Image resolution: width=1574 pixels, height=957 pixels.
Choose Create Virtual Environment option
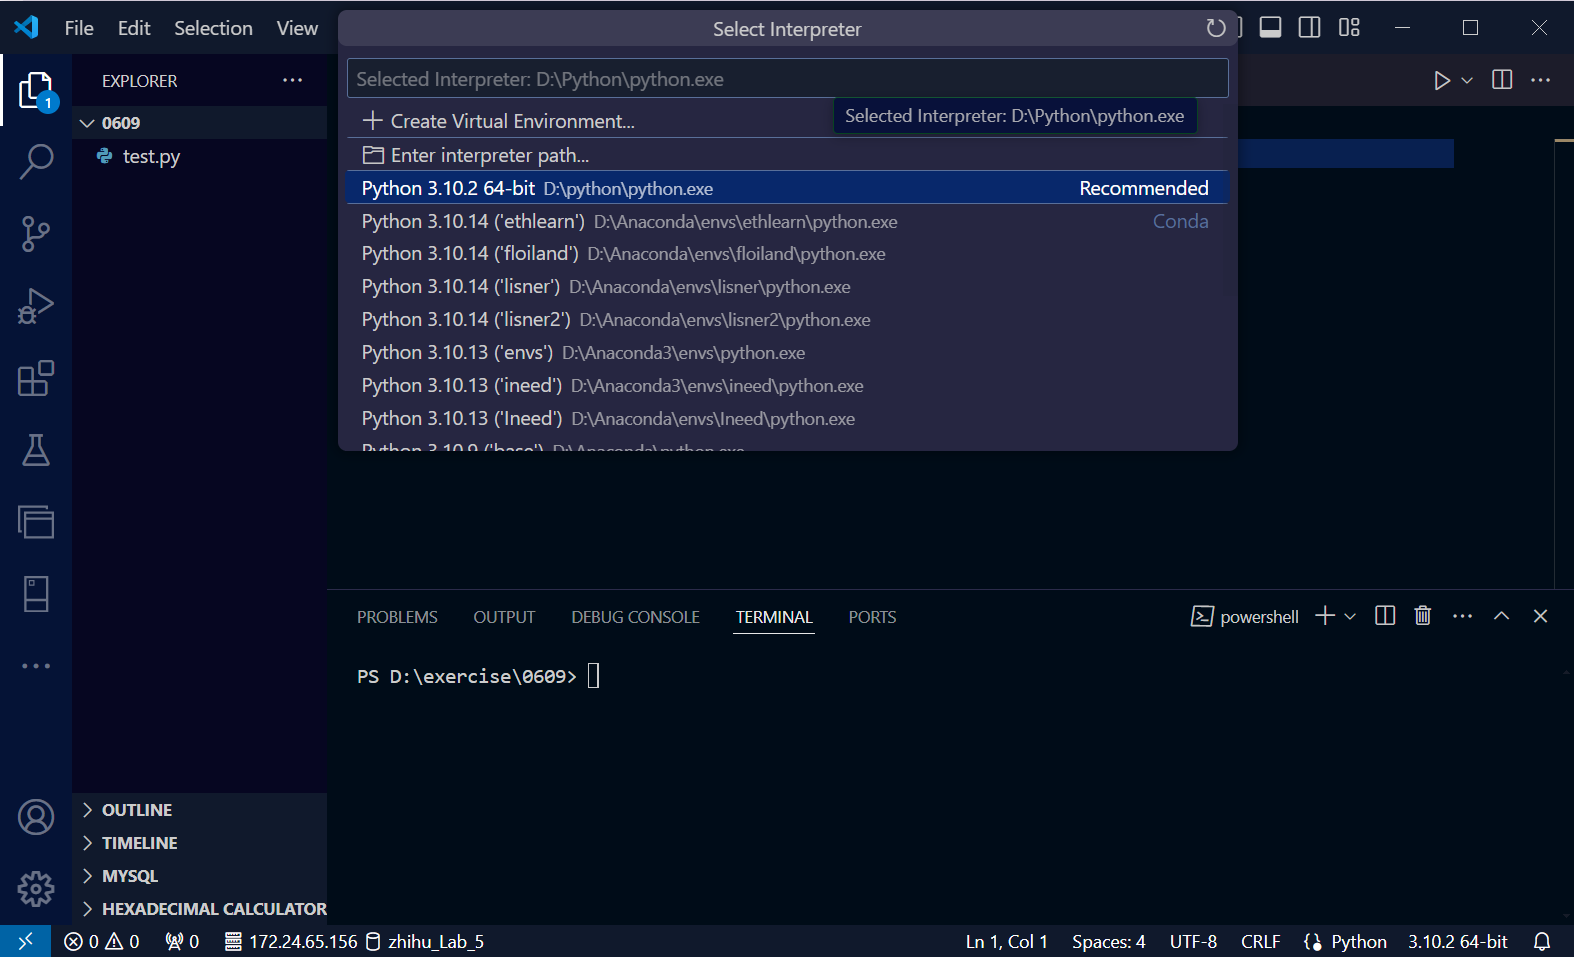pos(787,121)
